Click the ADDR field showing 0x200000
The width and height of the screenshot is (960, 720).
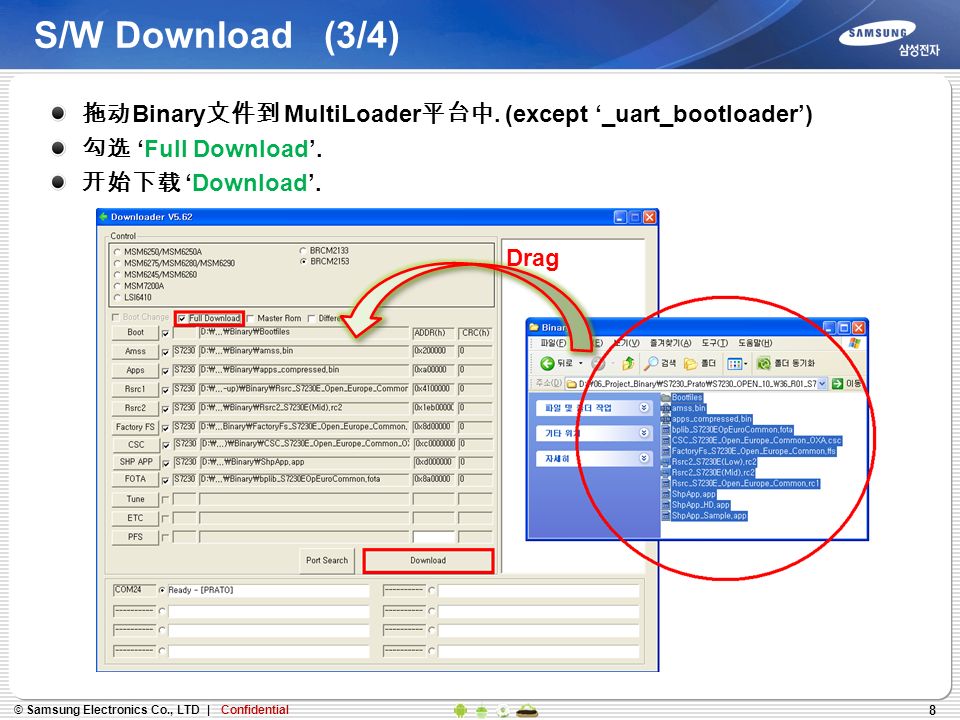pyautogui.click(x=433, y=351)
